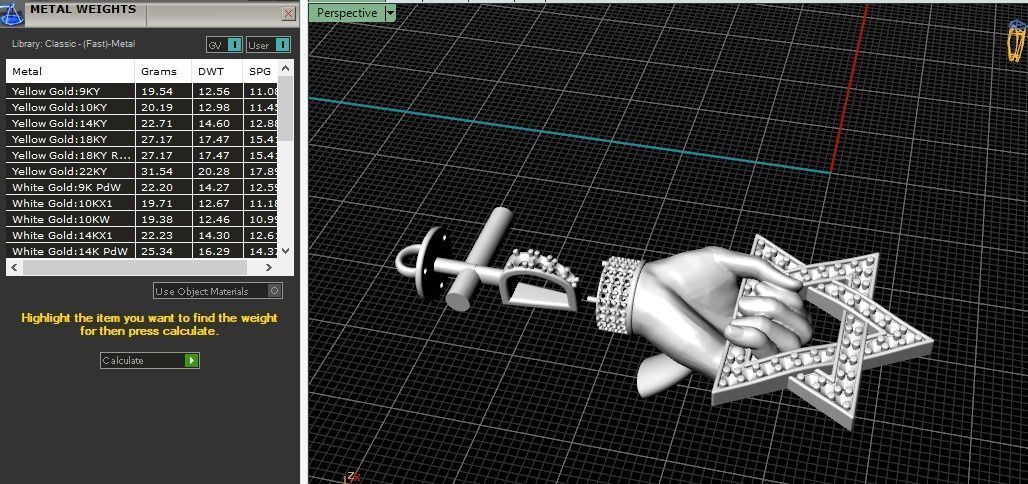Click the vertical scrollbar thumb of metals table
Image resolution: width=1028 pixels, height=484 pixels.
(285, 108)
